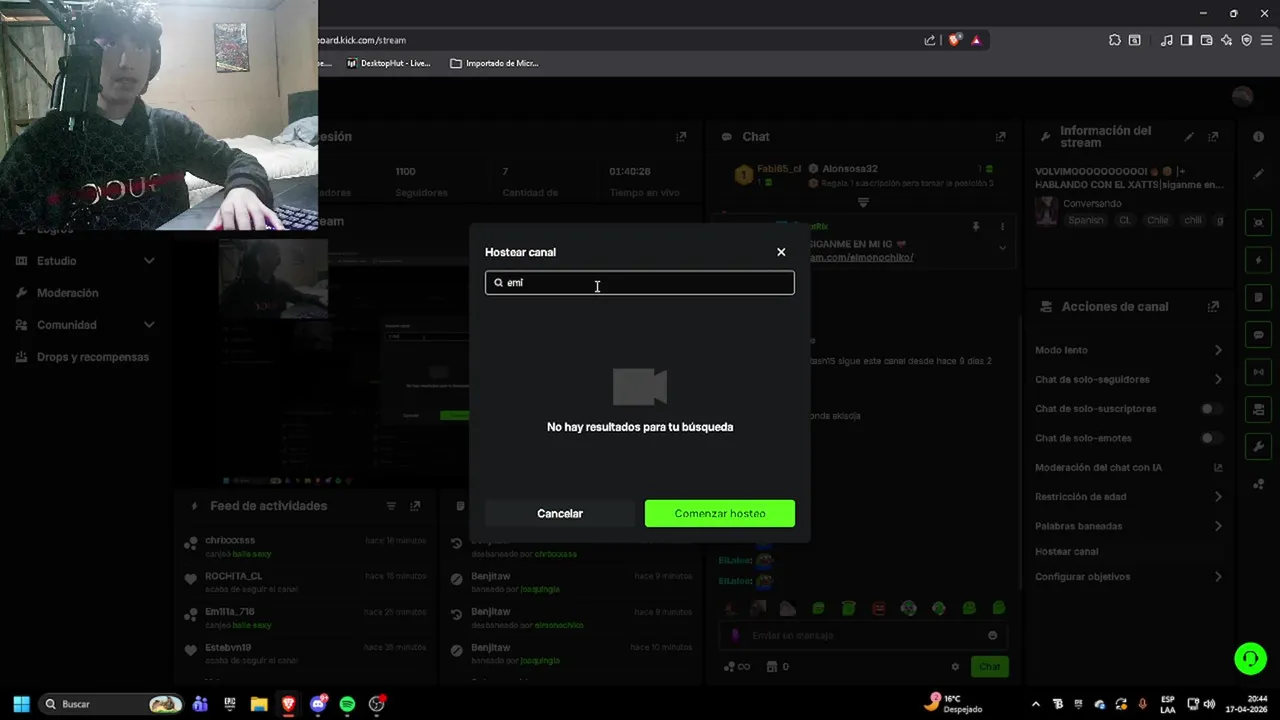Toggle Chat de solo-emotes
Image resolution: width=1280 pixels, height=720 pixels.
pyautogui.click(x=1211, y=438)
